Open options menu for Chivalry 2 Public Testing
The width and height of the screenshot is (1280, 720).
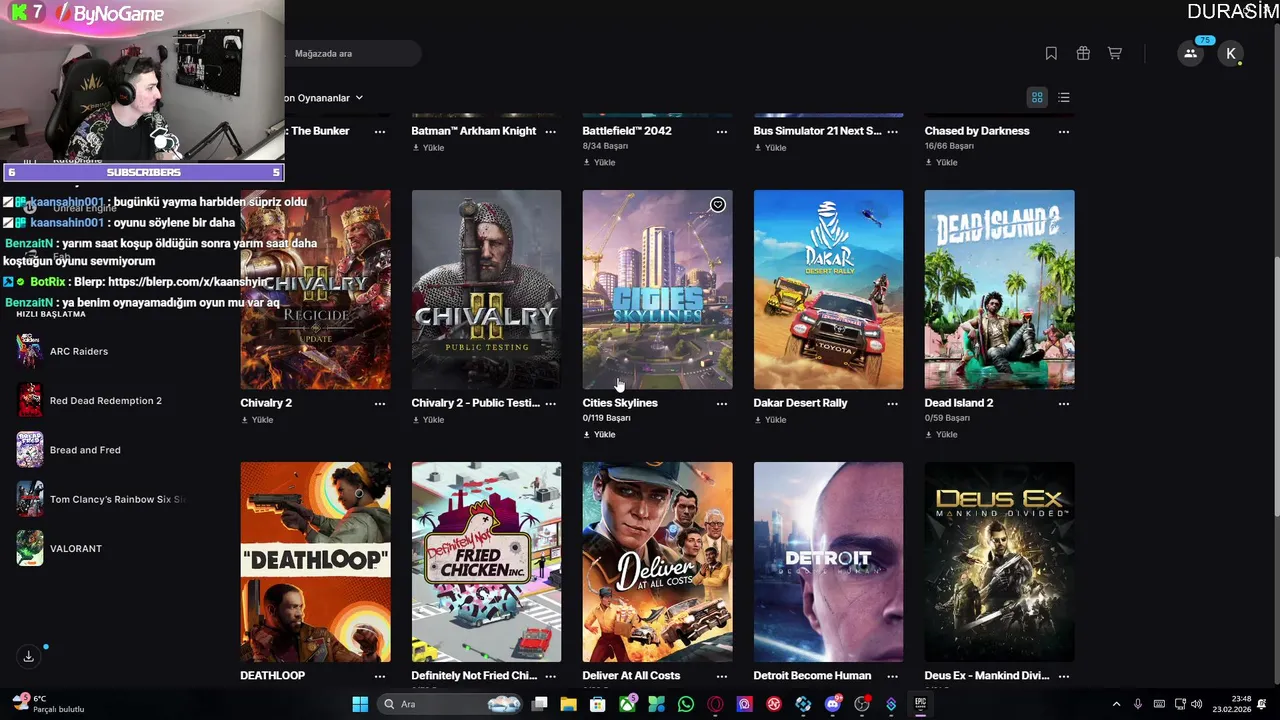point(551,403)
